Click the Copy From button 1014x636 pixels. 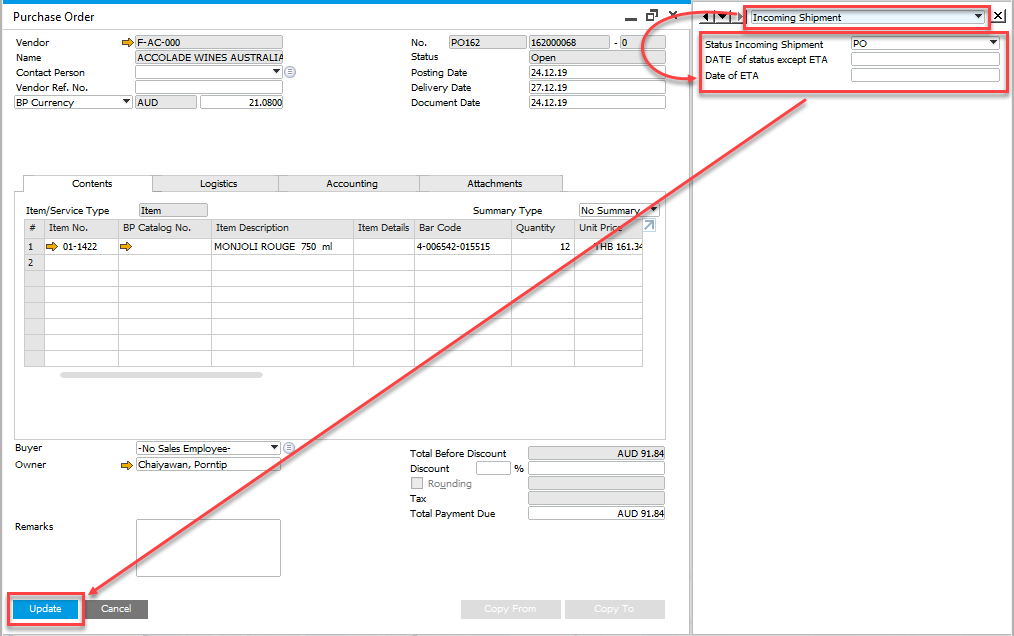pyautogui.click(x=510, y=609)
